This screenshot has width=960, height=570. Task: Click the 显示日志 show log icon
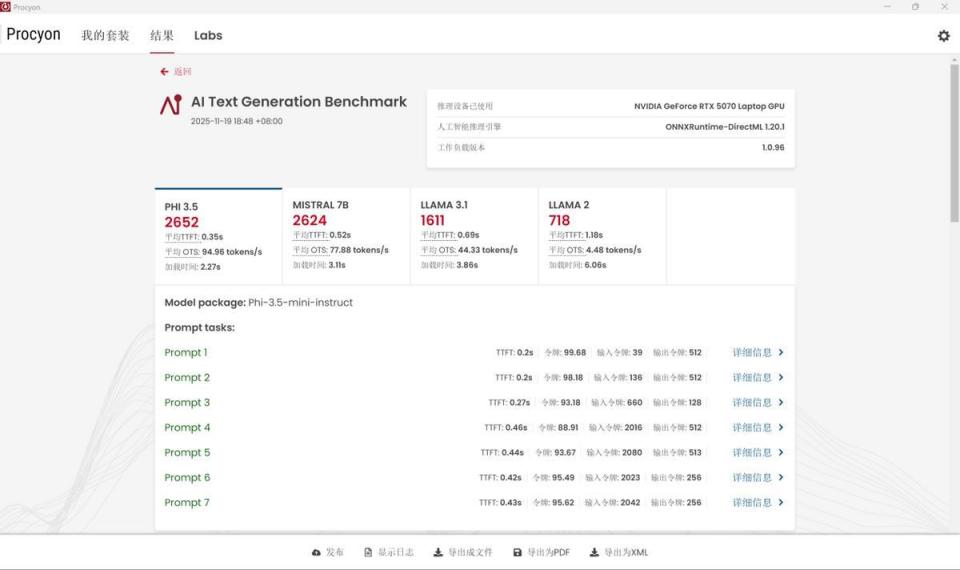[x=368, y=552]
